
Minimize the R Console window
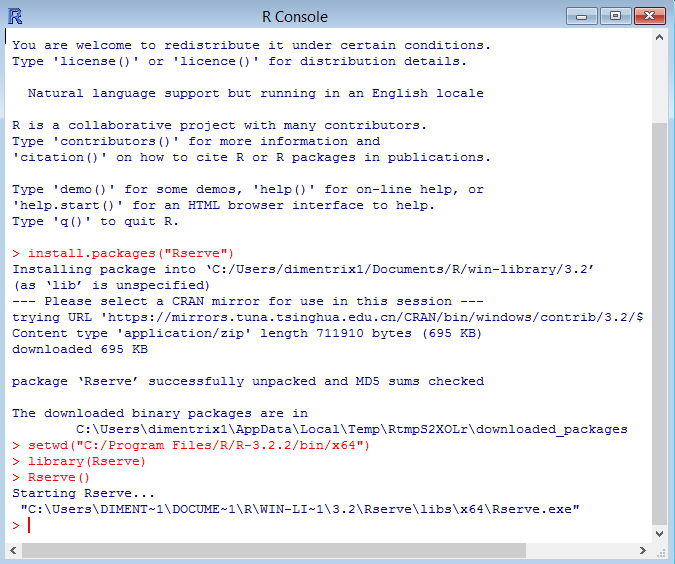point(582,16)
